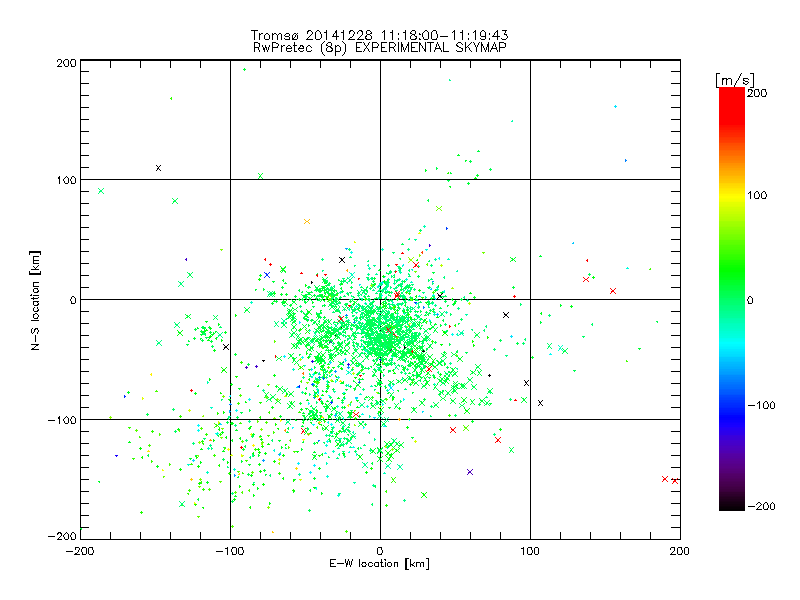The height and width of the screenshot is (600, 800).
Task: Click the "N-S location [km]" axis label
Action: [35, 300]
